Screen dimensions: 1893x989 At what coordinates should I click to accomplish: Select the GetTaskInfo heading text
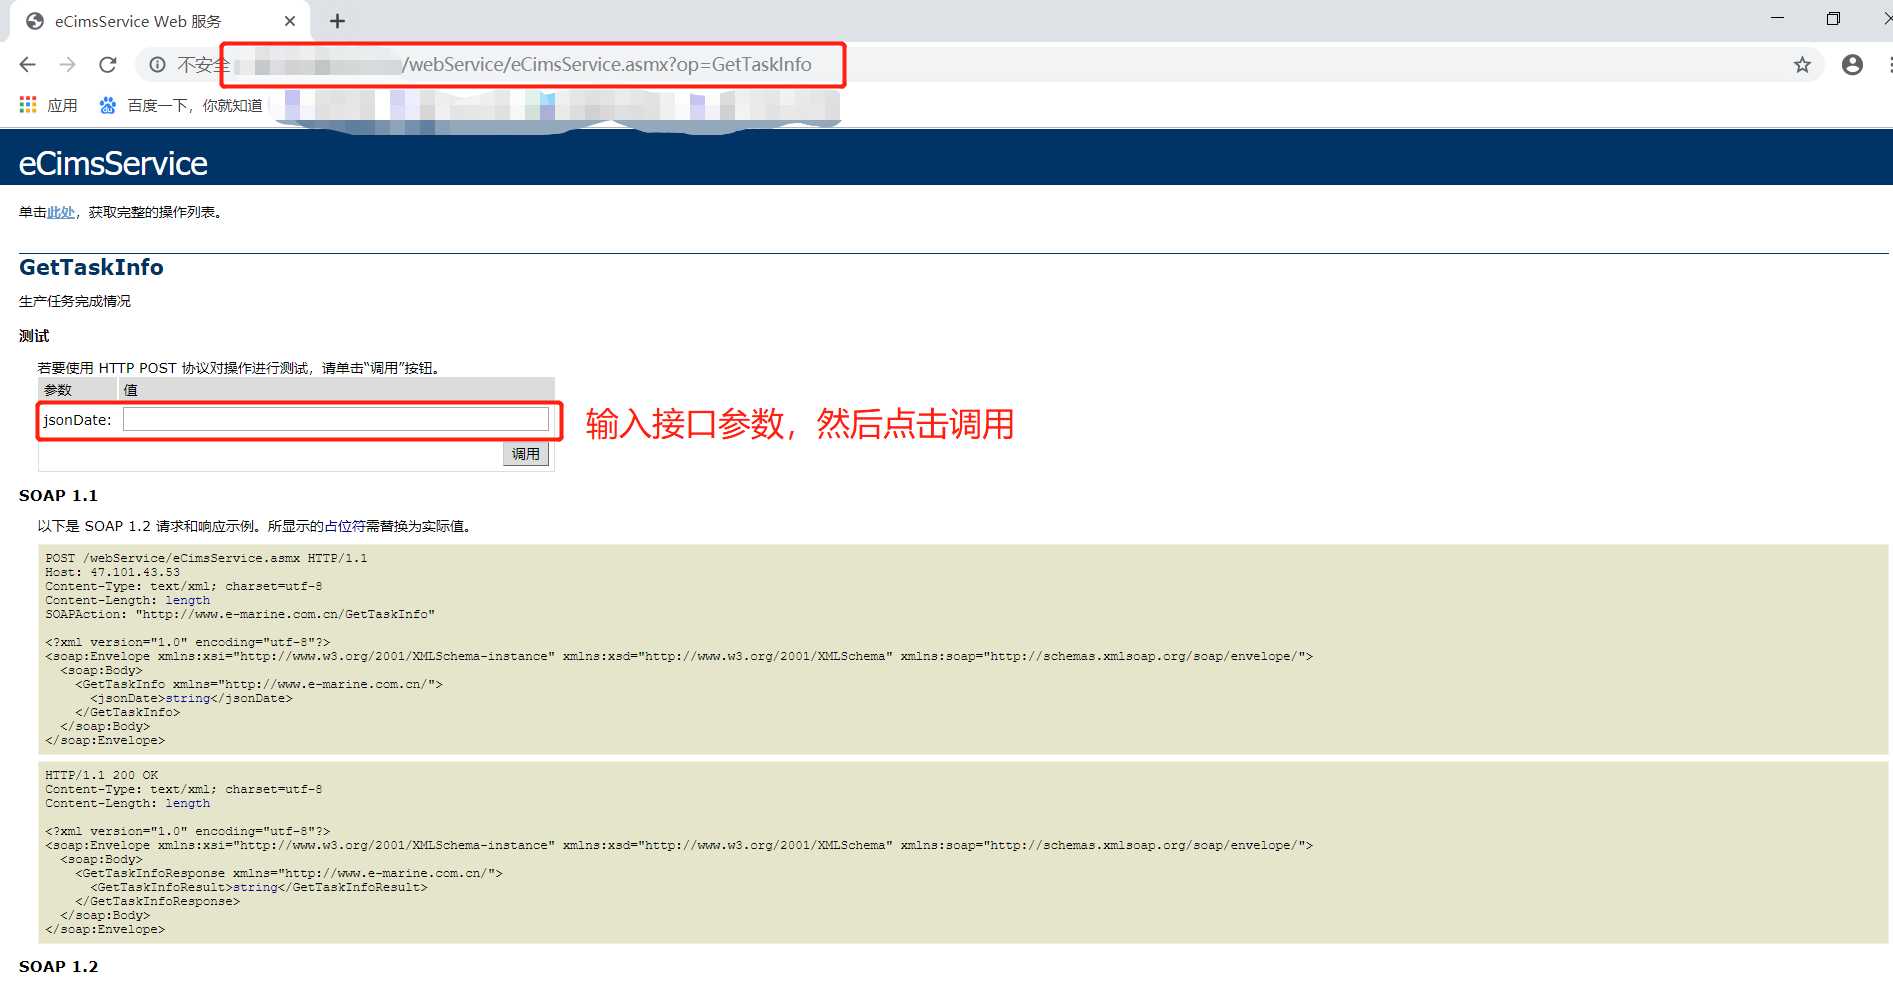91,267
